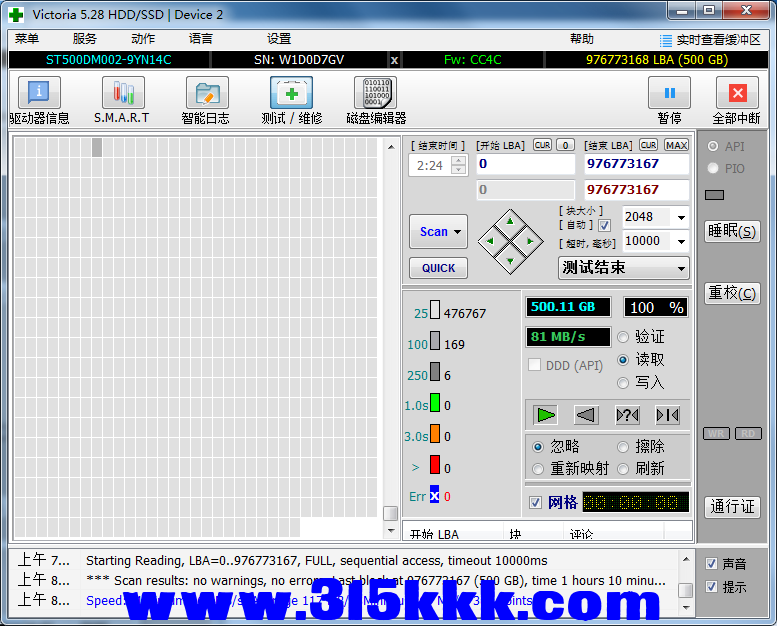Click the start LBA input field
777x626 pixels.
[525, 164]
